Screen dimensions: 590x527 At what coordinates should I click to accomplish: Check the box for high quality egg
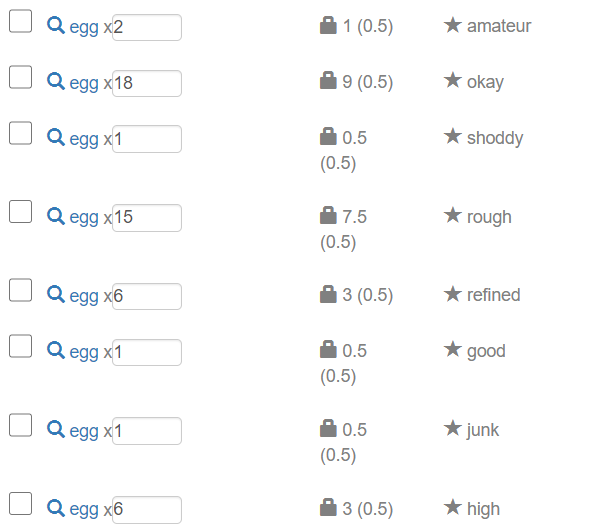click(x=20, y=504)
